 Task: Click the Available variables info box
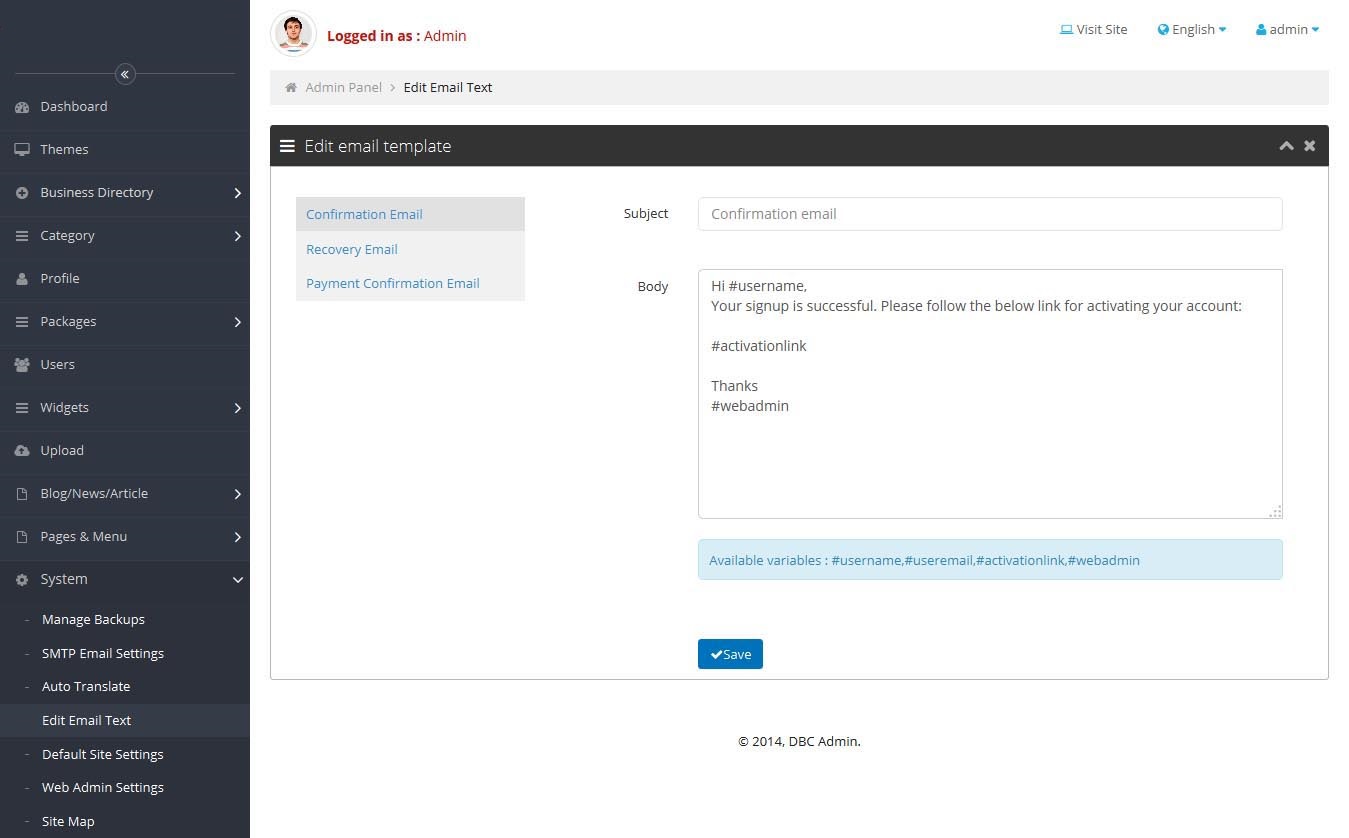click(990, 560)
